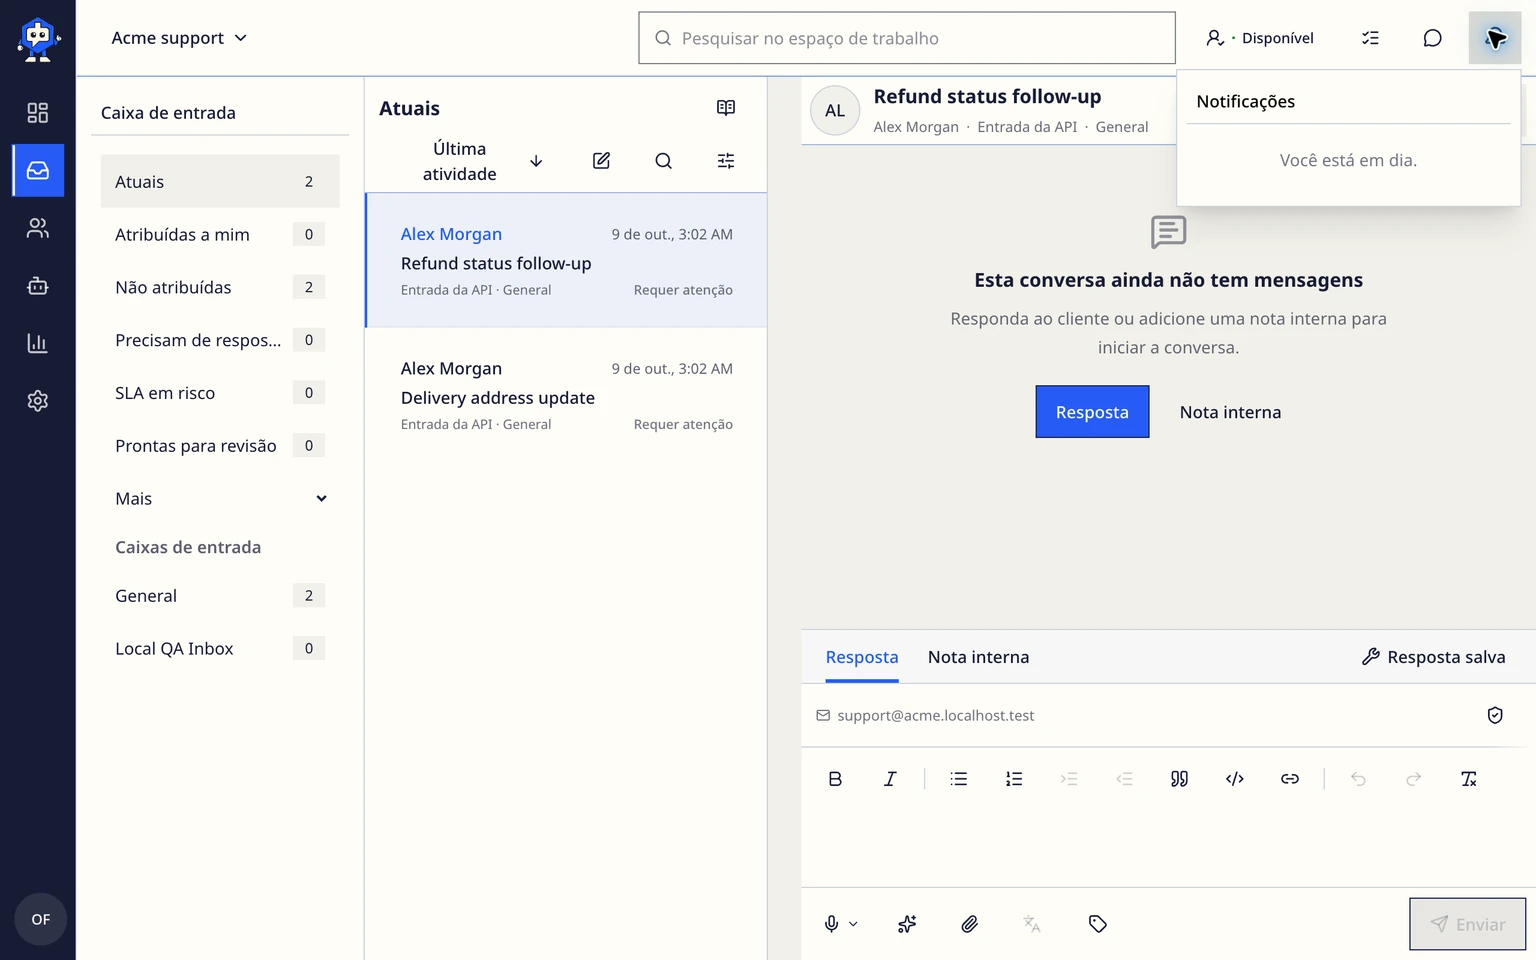Search conversations with the magnifier icon

(x=663, y=161)
